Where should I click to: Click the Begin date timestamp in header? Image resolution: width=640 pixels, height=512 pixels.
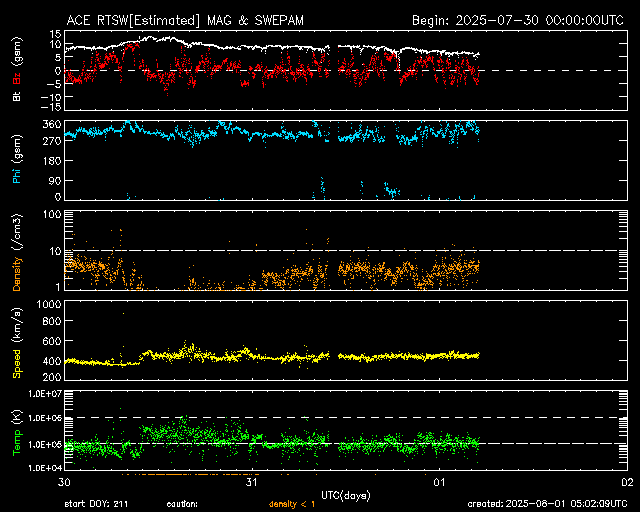(519, 20)
